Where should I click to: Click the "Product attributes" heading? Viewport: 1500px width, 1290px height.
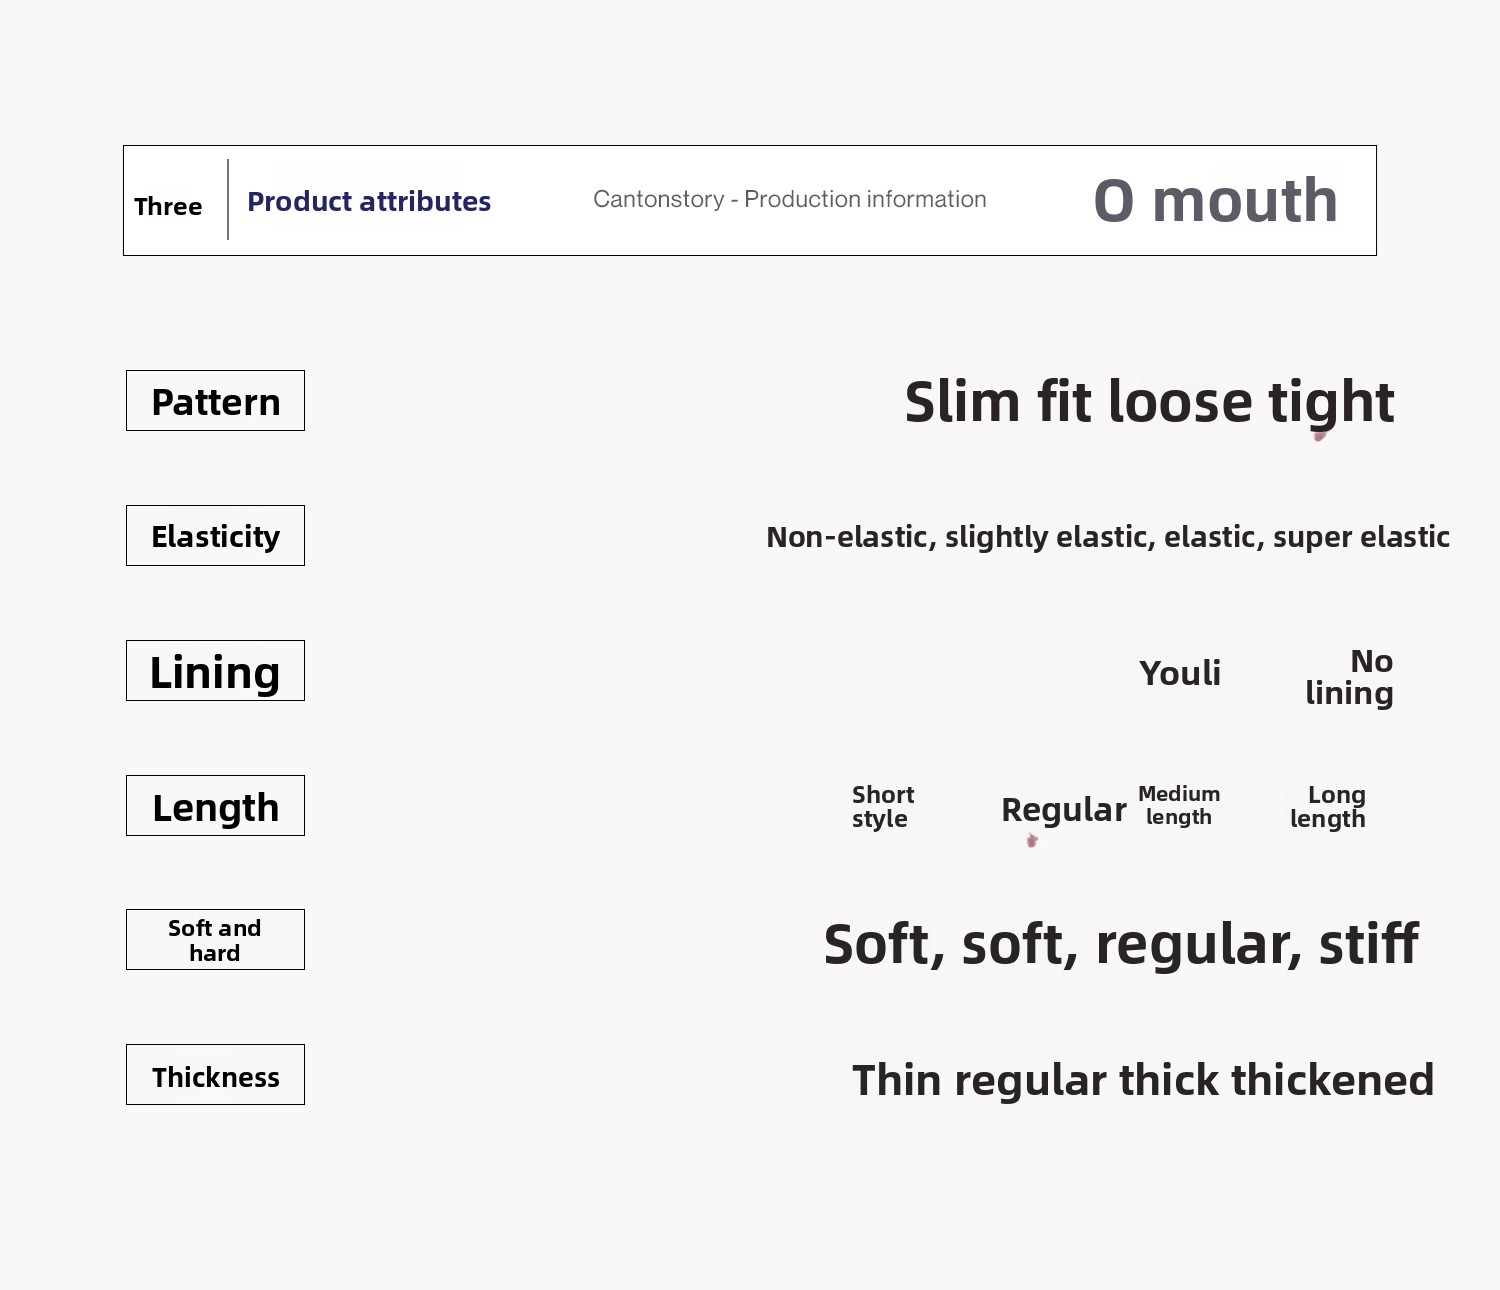tap(369, 201)
